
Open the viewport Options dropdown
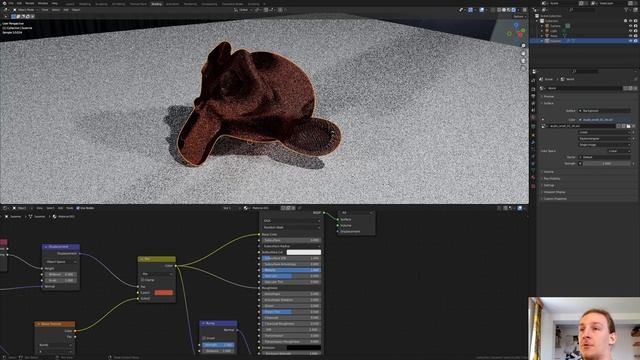[x=519, y=17]
